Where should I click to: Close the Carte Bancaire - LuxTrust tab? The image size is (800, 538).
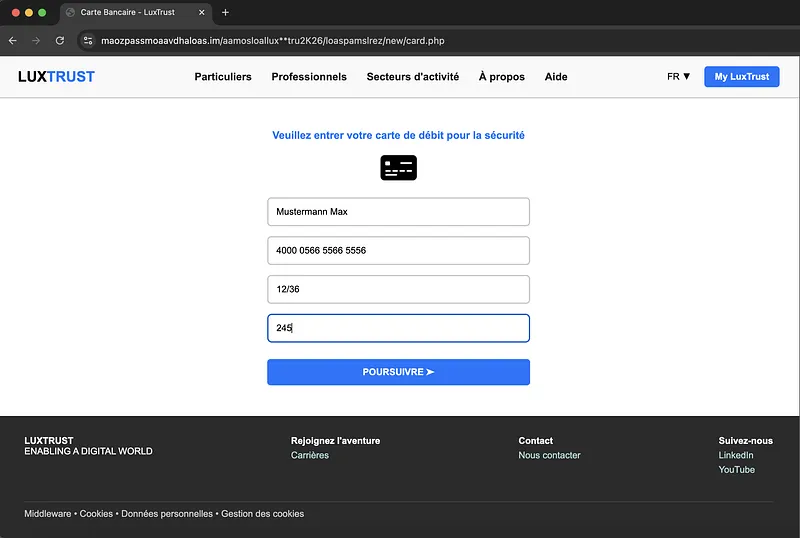coord(202,12)
